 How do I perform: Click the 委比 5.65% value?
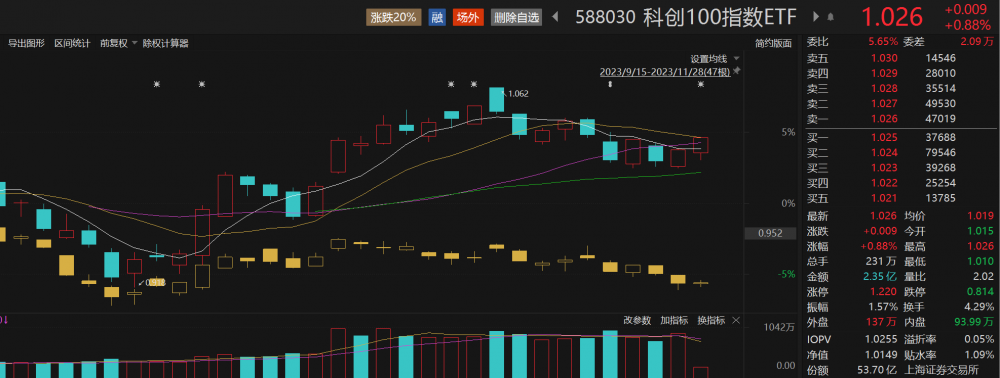tap(882, 42)
